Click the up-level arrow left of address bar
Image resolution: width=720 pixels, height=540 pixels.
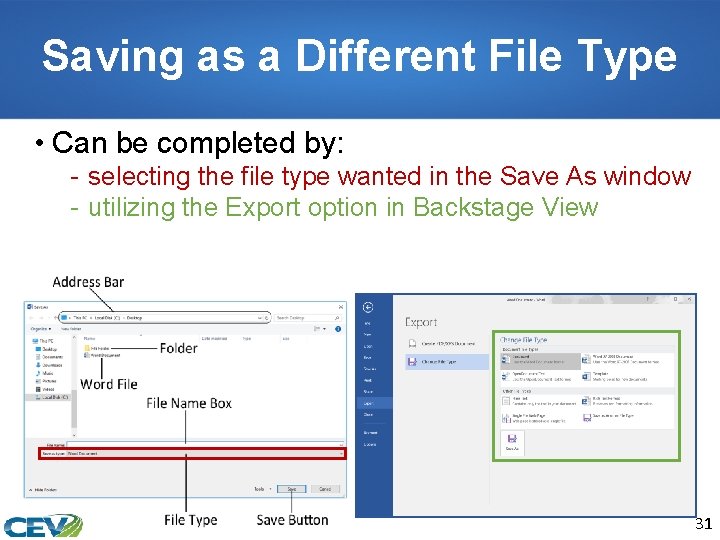point(55,318)
